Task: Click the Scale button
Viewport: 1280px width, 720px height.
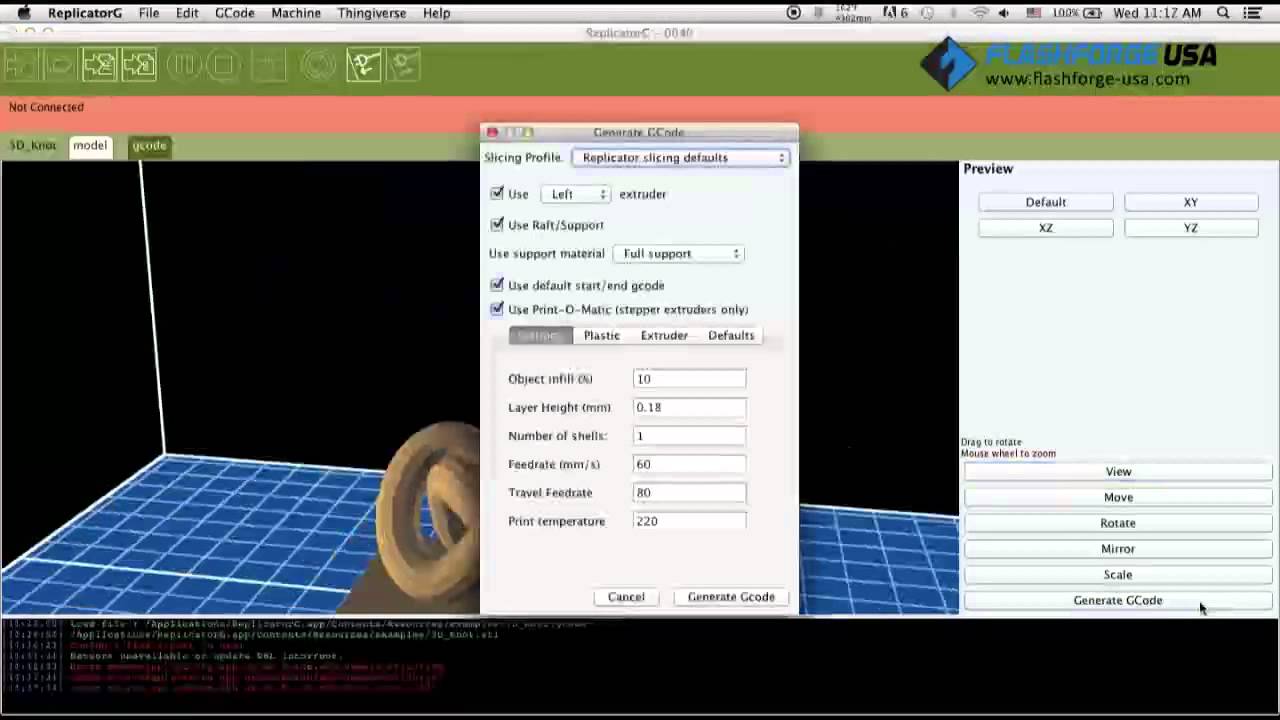Action: (1118, 575)
